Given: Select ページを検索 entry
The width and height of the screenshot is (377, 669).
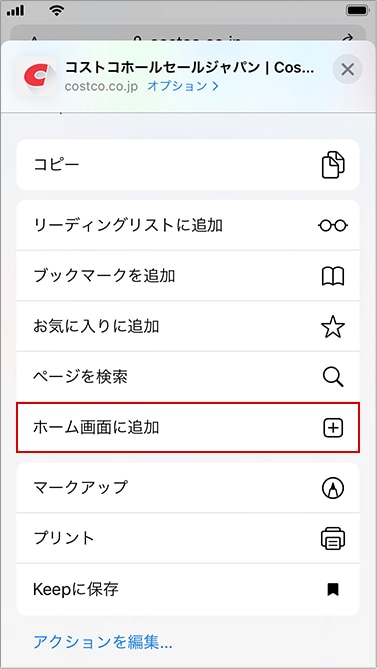Looking at the screenshot, I should click(x=188, y=377).
